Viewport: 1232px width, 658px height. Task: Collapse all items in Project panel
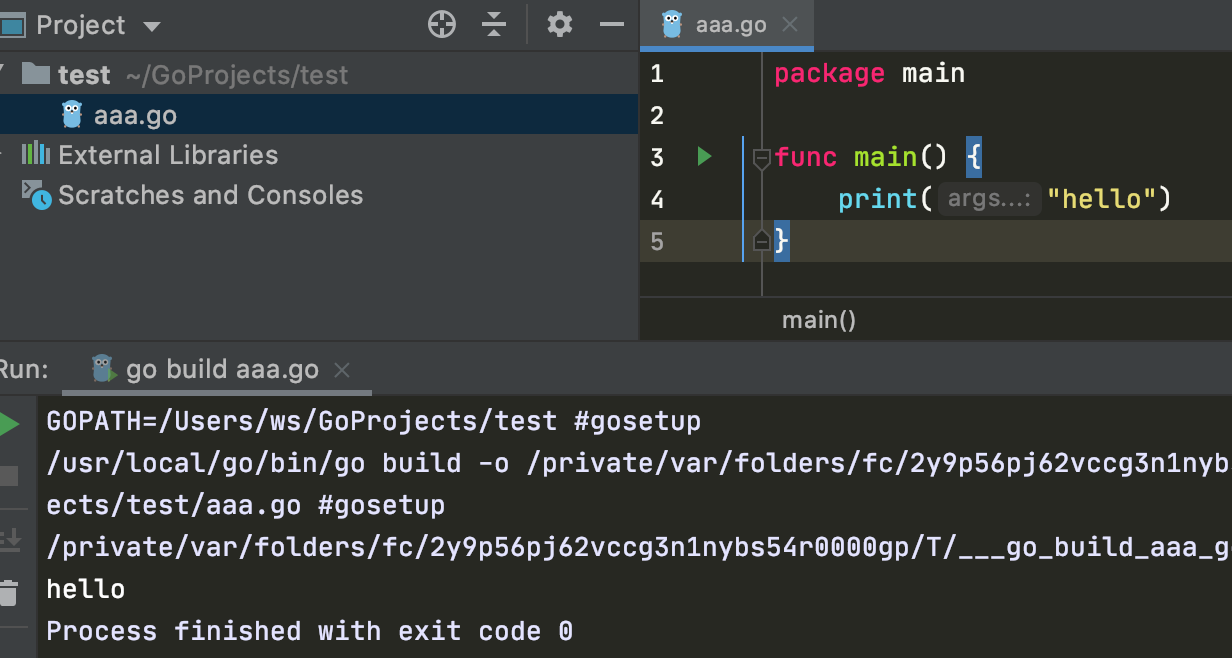494,25
